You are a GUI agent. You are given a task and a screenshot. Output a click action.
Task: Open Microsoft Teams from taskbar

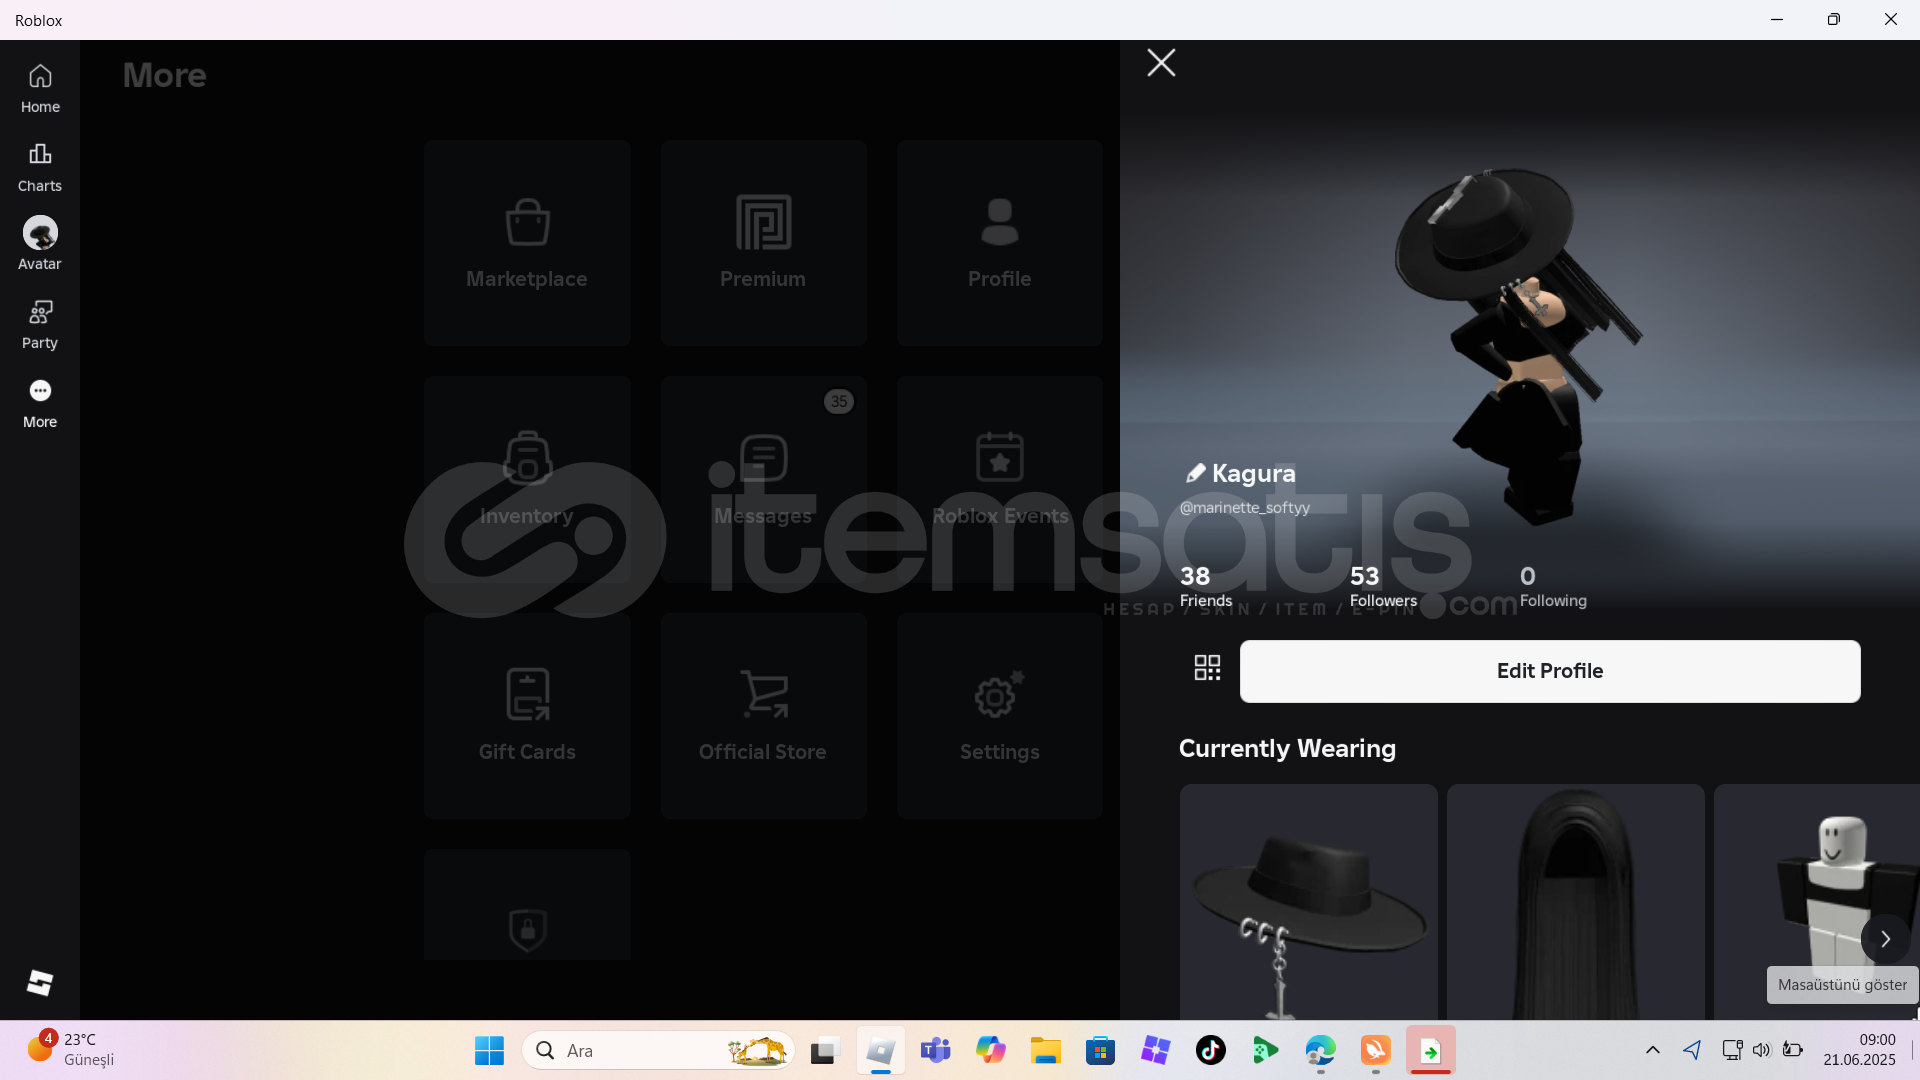pos(935,1051)
